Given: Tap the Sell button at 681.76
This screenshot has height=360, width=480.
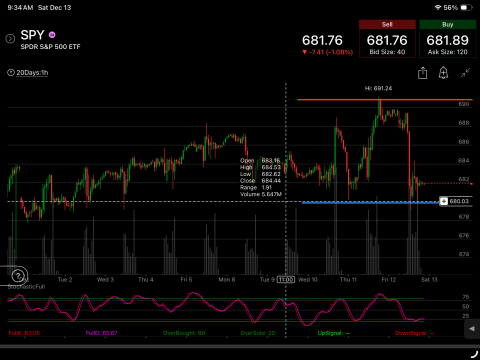Looking at the screenshot, I should (387, 39).
